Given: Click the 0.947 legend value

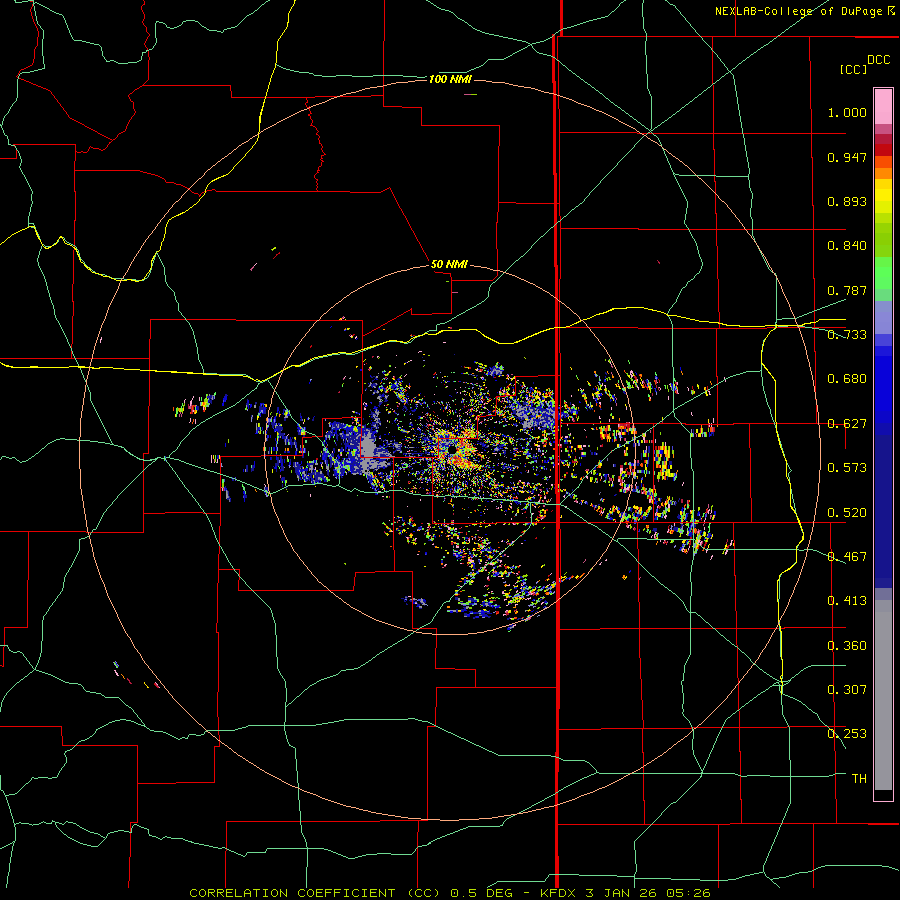Looking at the screenshot, I should tap(847, 157).
